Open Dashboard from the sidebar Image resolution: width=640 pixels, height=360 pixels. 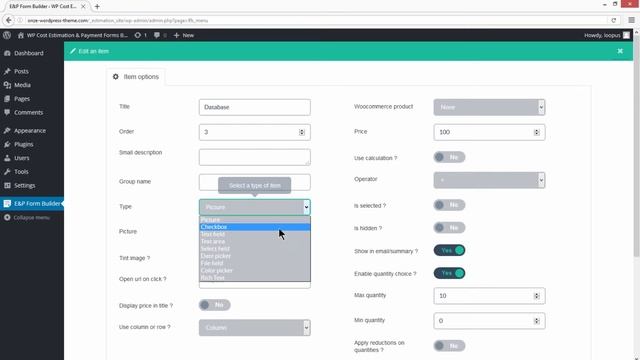(x=29, y=53)
